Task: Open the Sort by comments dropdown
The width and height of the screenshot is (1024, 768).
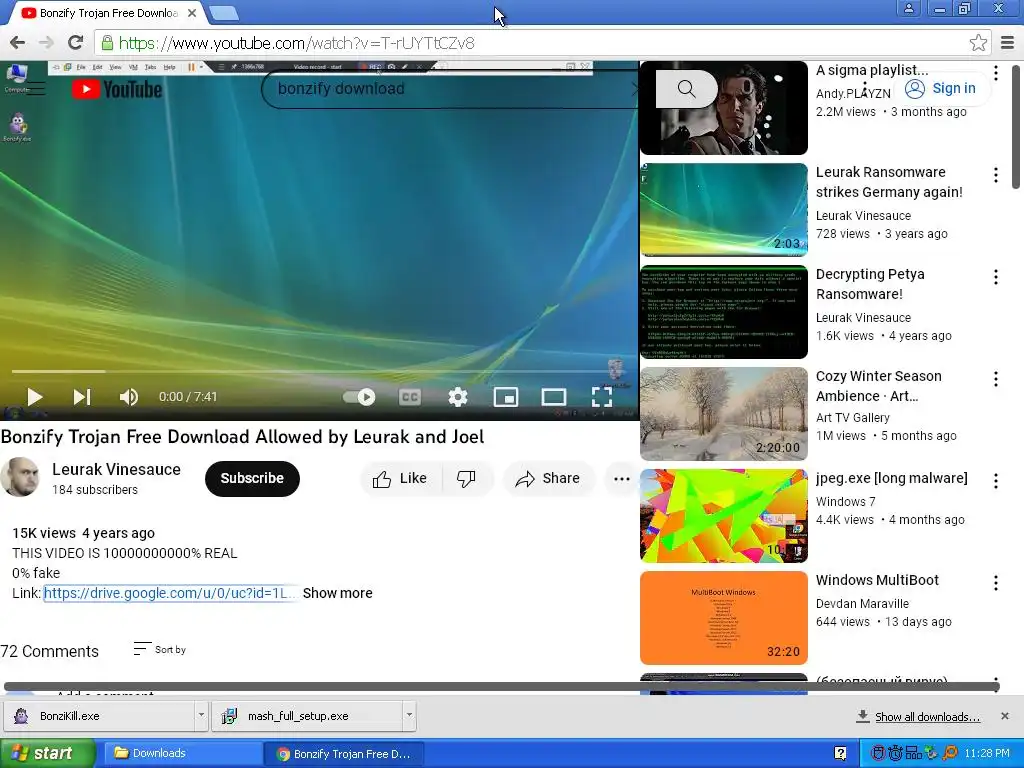Action: tap(160, 649)
